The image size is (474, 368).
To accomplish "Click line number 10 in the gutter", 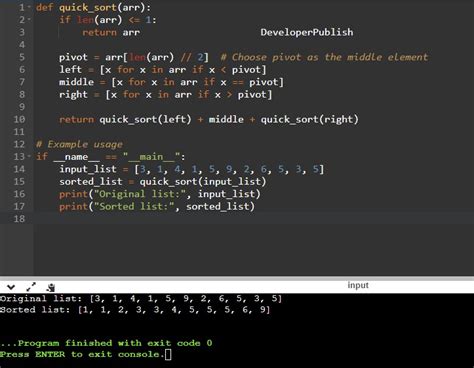I will 19,119.
